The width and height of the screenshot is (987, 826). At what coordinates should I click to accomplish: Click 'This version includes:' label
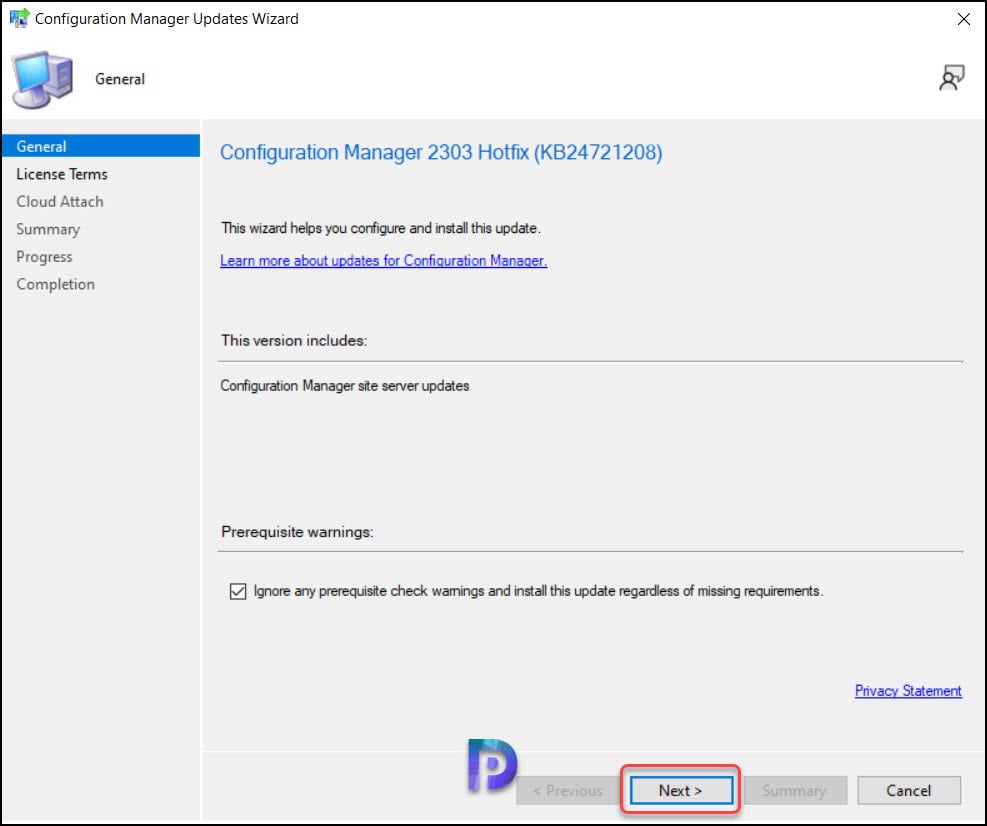(x=294, y=341)
